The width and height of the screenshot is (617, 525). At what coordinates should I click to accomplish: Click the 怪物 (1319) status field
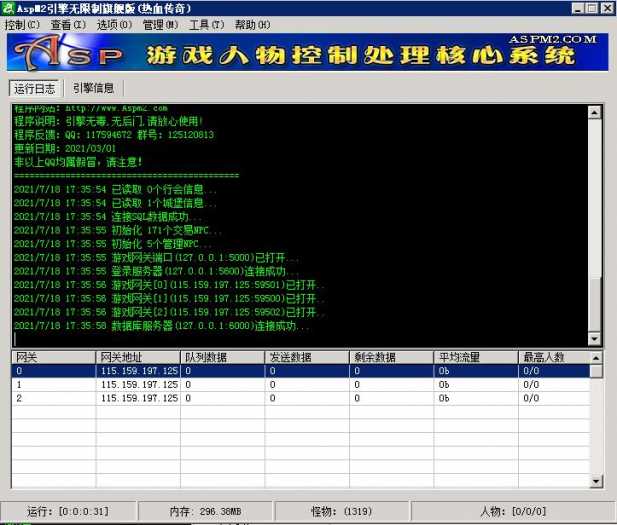342,512
